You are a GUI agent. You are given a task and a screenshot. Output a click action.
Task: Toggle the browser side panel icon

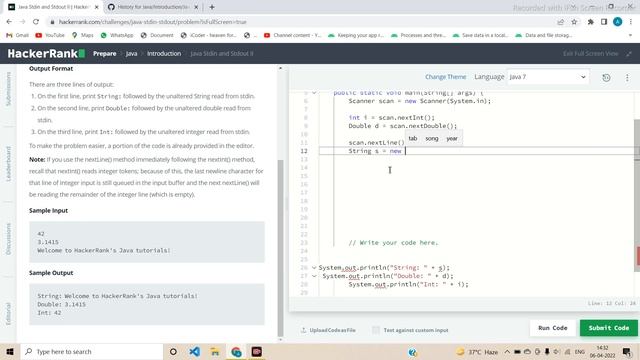(604, 22)
